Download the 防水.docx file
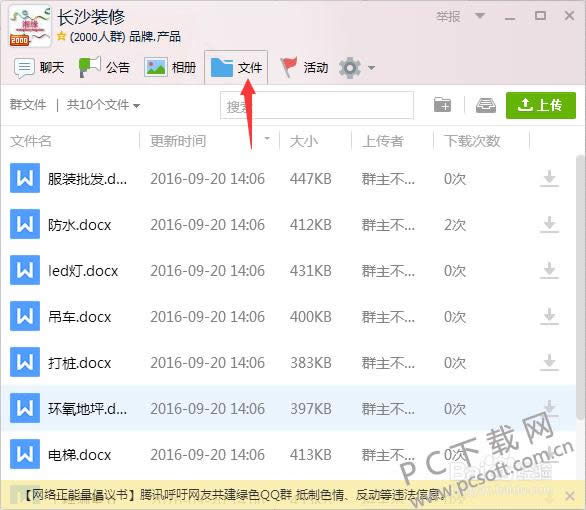Image resolution: width=586 pixels, height=510 pixels. (549, 224)
